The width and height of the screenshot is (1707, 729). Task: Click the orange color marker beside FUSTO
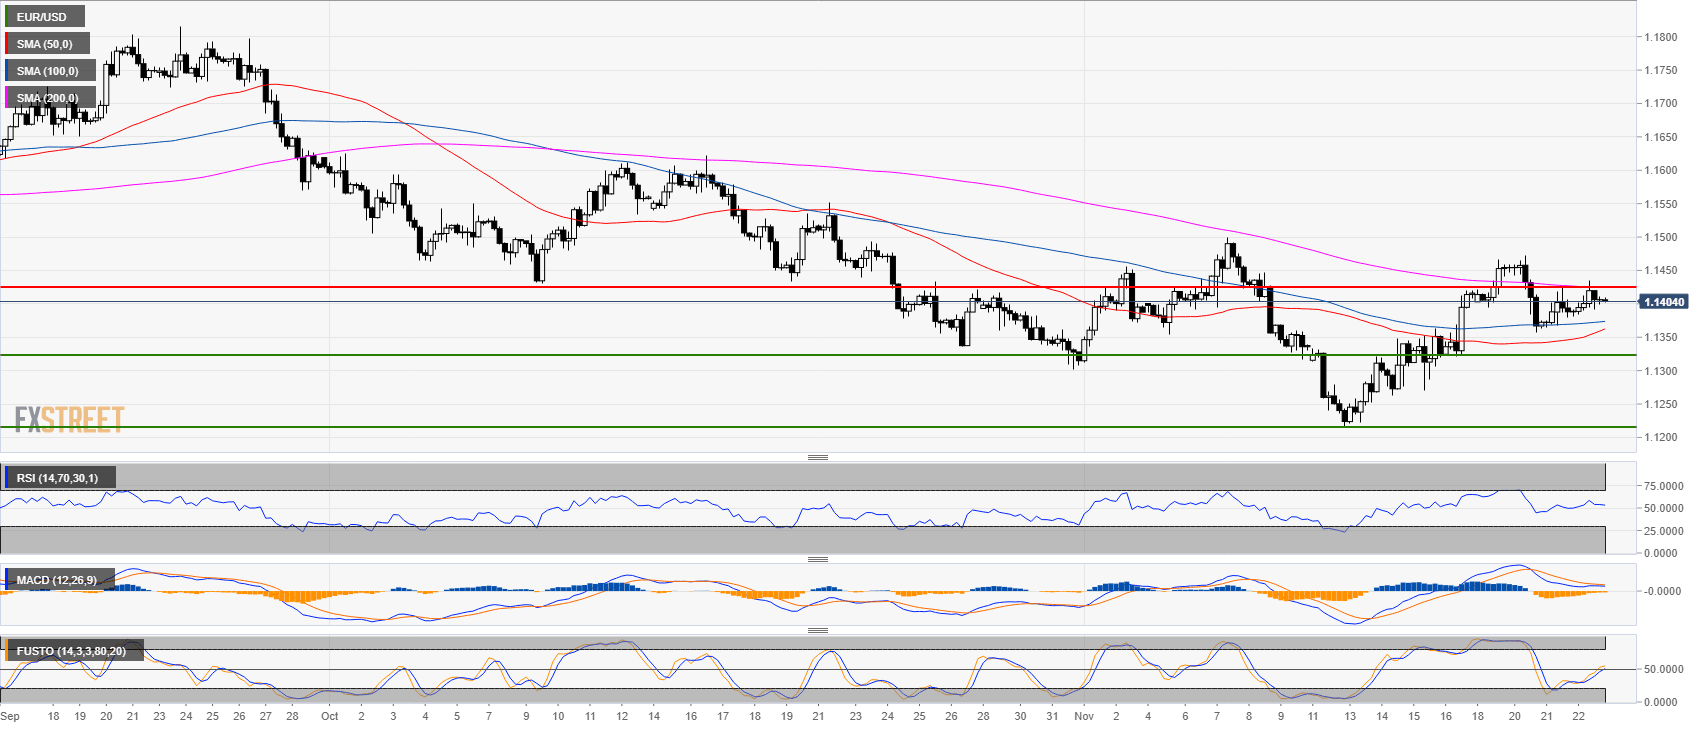[x=6, y=651]
